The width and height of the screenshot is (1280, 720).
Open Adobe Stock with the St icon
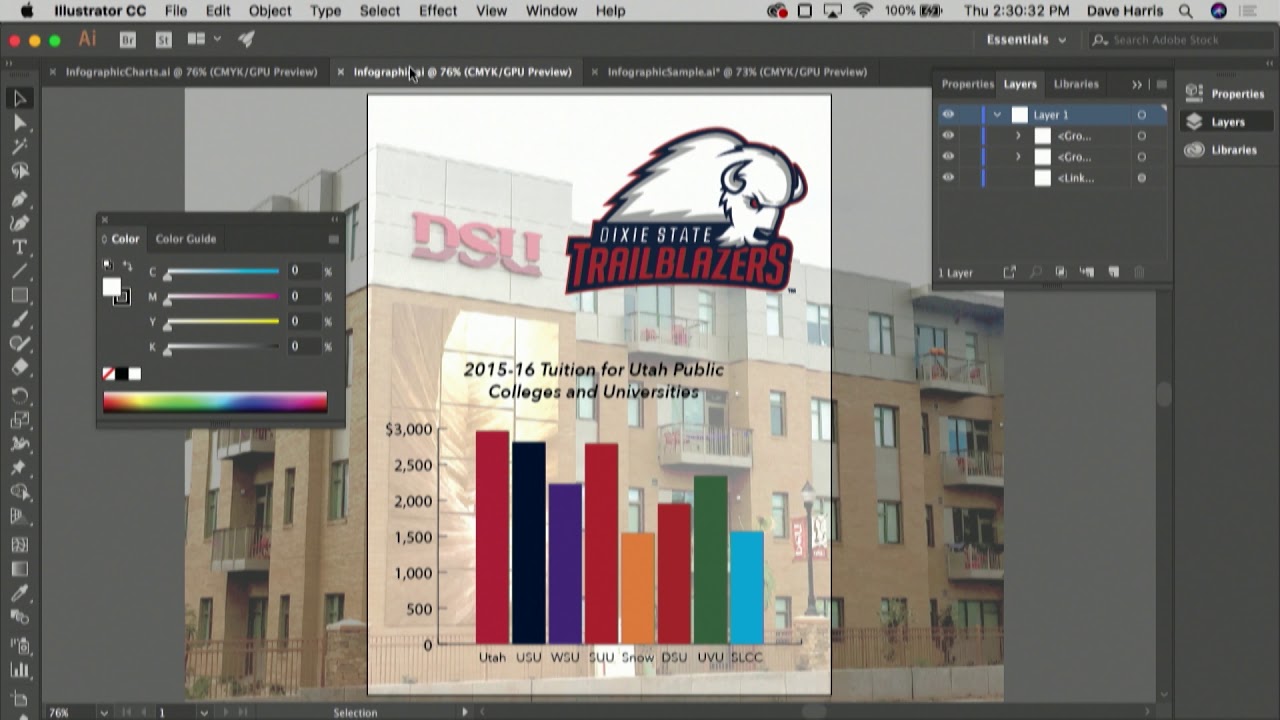[164, 40]
